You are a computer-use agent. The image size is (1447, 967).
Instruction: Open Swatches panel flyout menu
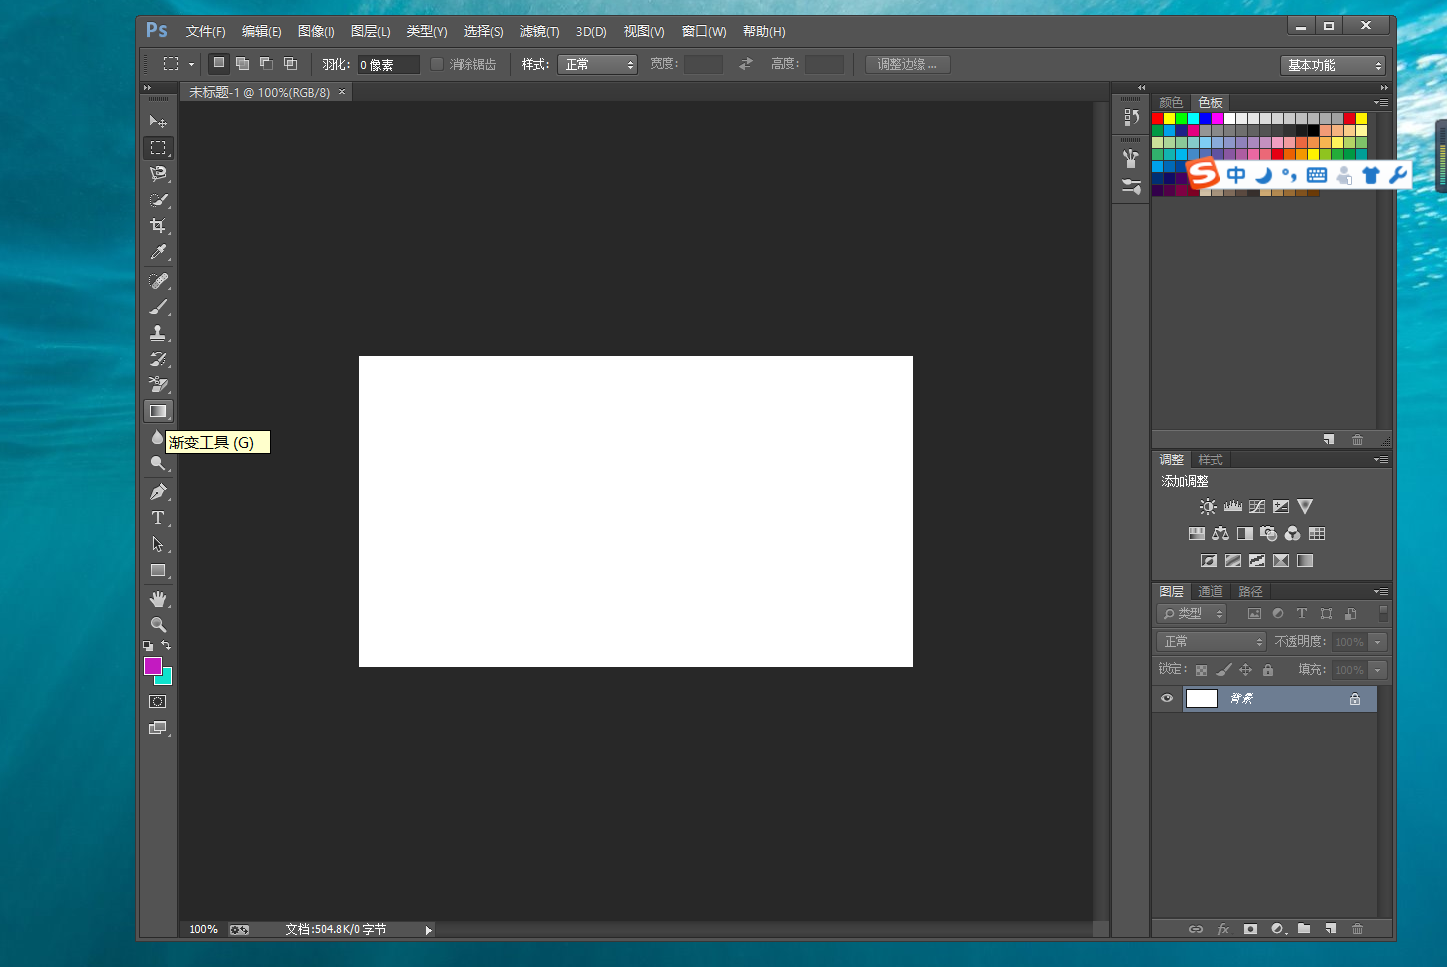1381,103
